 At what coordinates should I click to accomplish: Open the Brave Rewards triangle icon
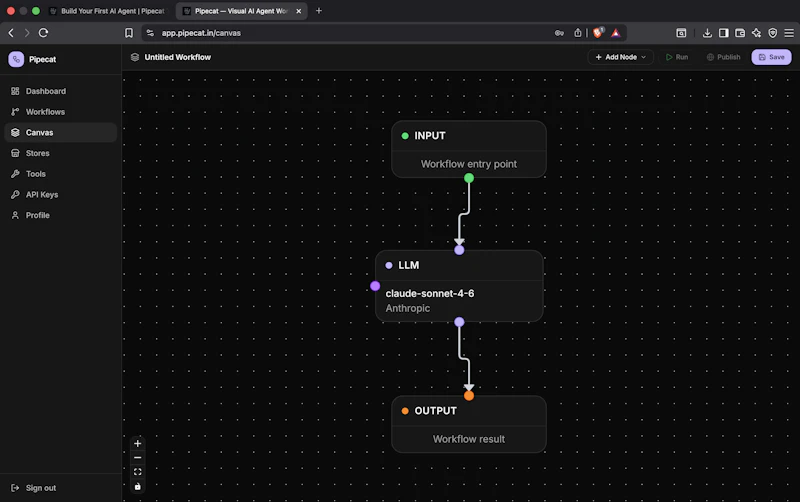(616, 33)
